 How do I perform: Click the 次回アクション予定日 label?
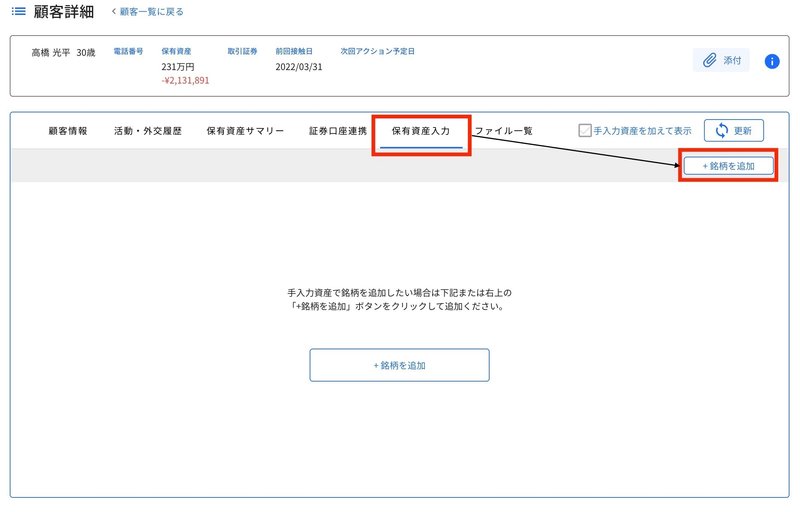378,51
